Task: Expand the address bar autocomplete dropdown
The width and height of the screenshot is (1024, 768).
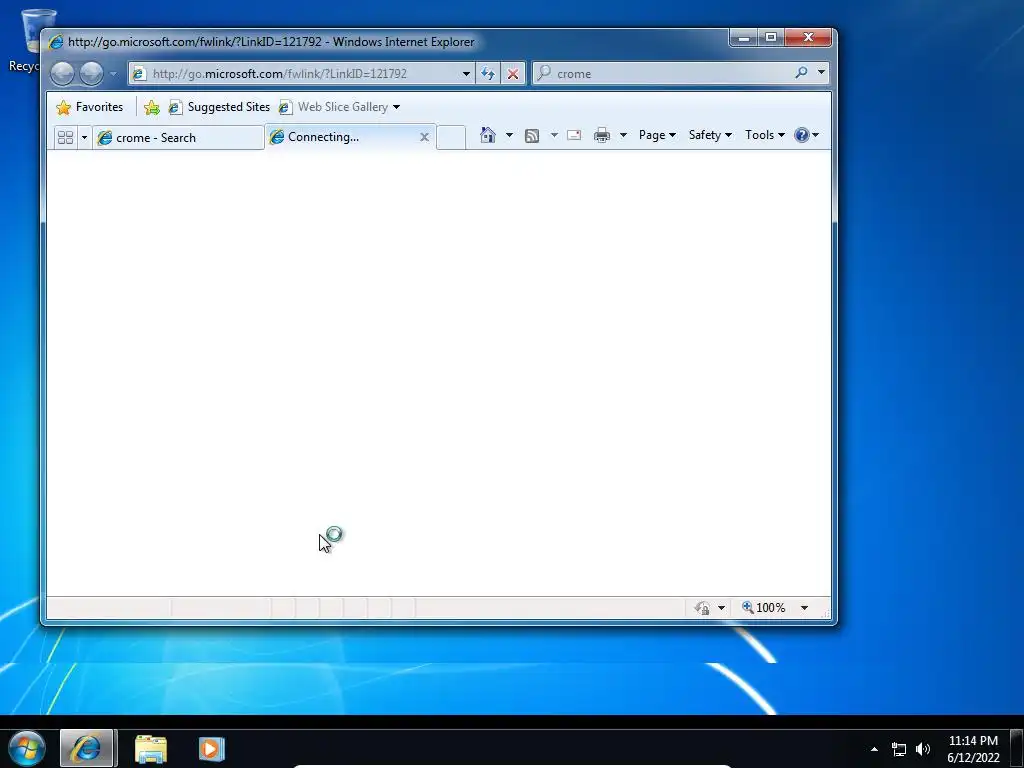Action: (x=466, y=74)
